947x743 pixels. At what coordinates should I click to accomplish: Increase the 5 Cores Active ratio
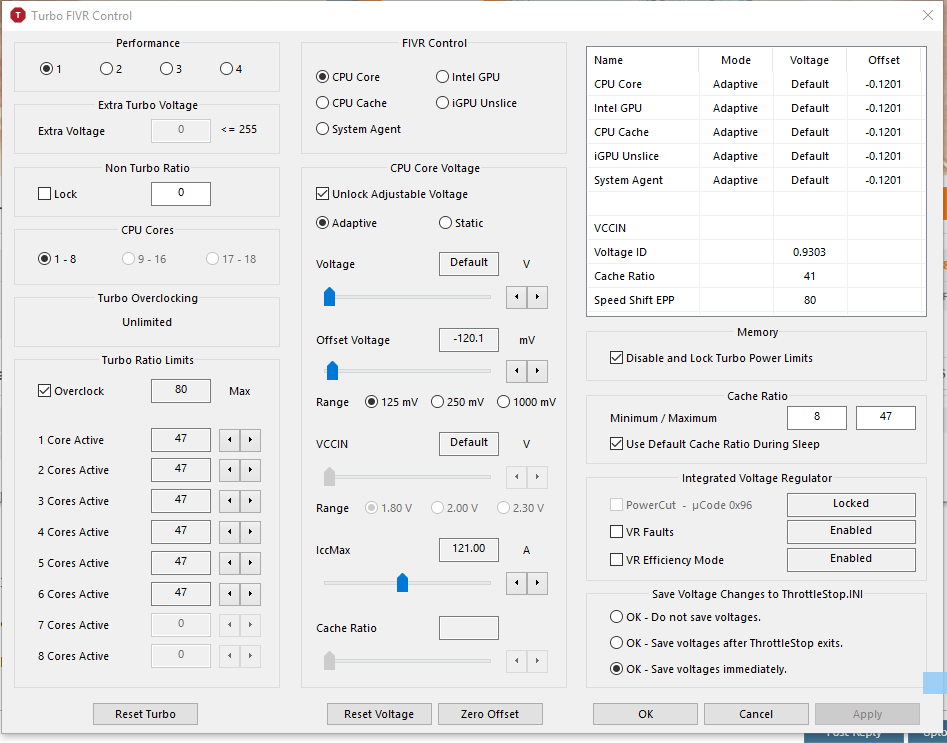point(250,563)
